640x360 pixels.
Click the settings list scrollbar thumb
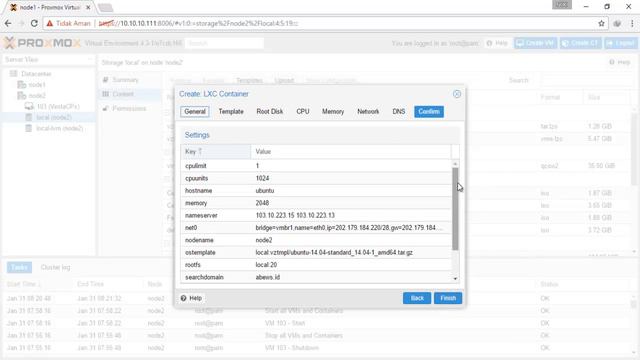coord(455,209)
